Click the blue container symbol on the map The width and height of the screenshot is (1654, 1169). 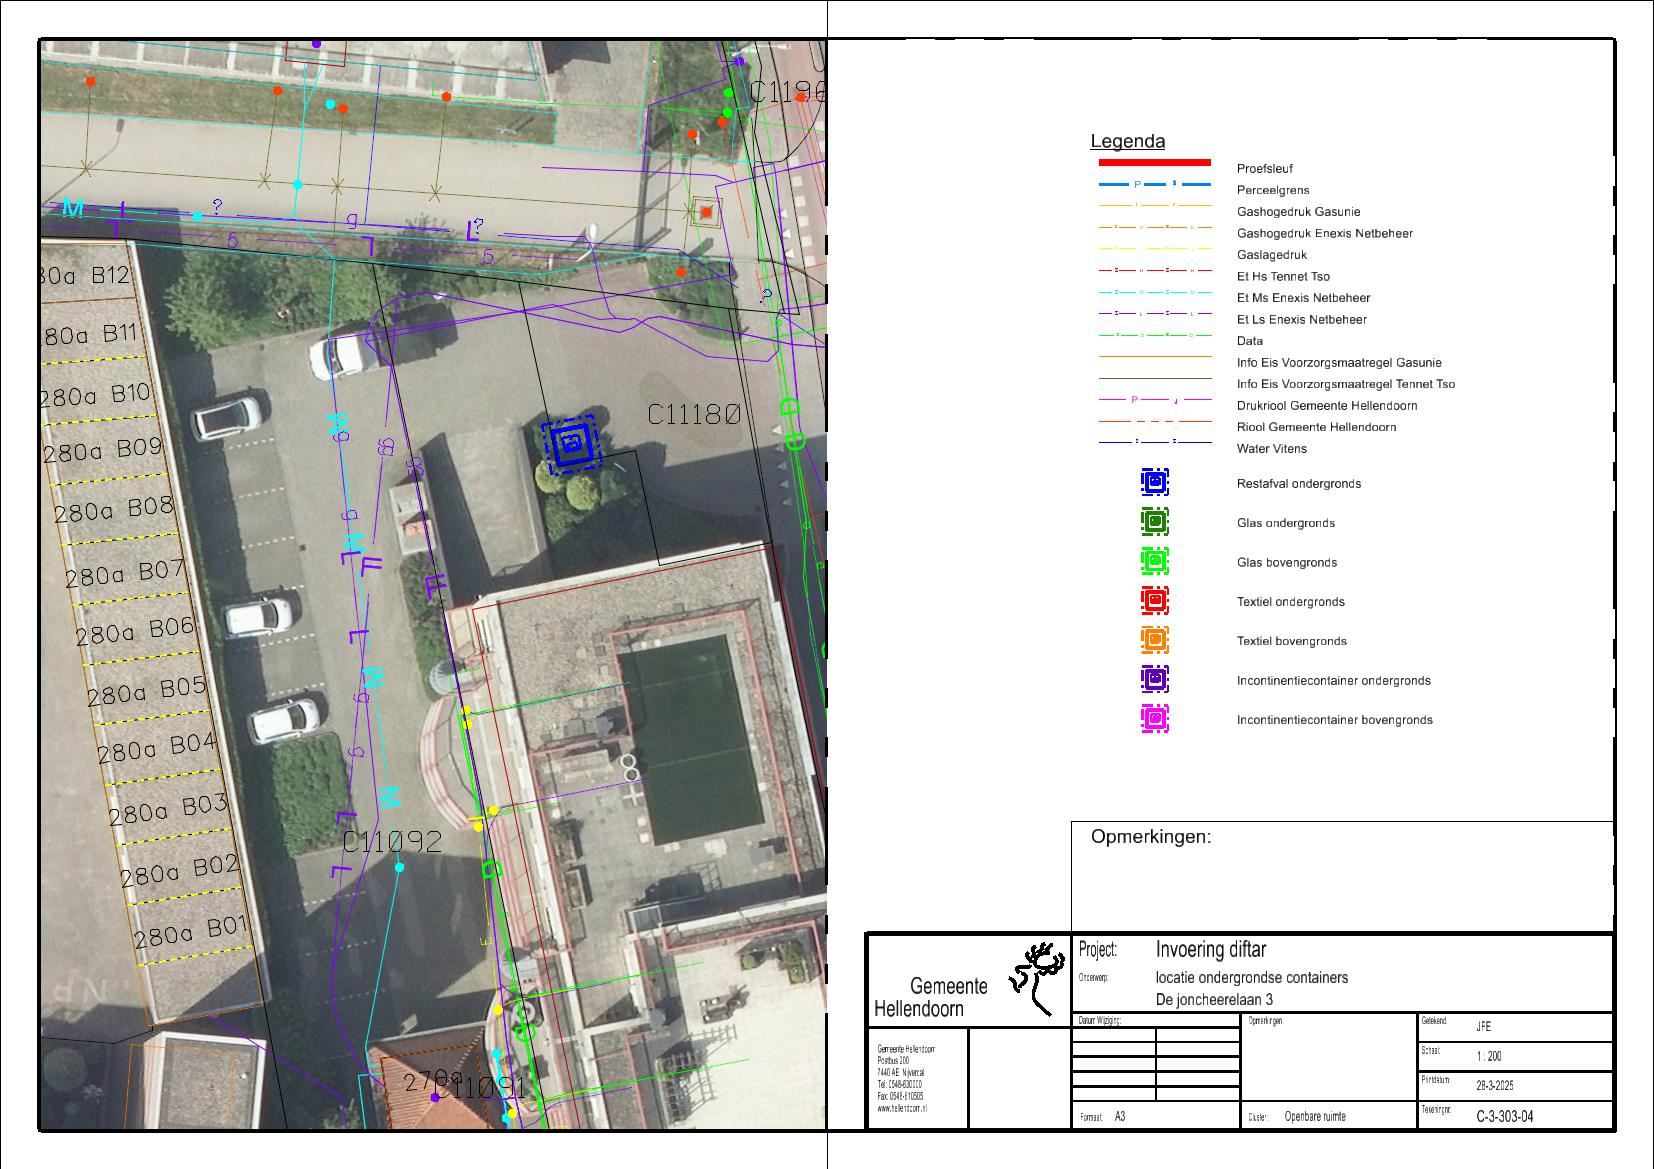570,442
